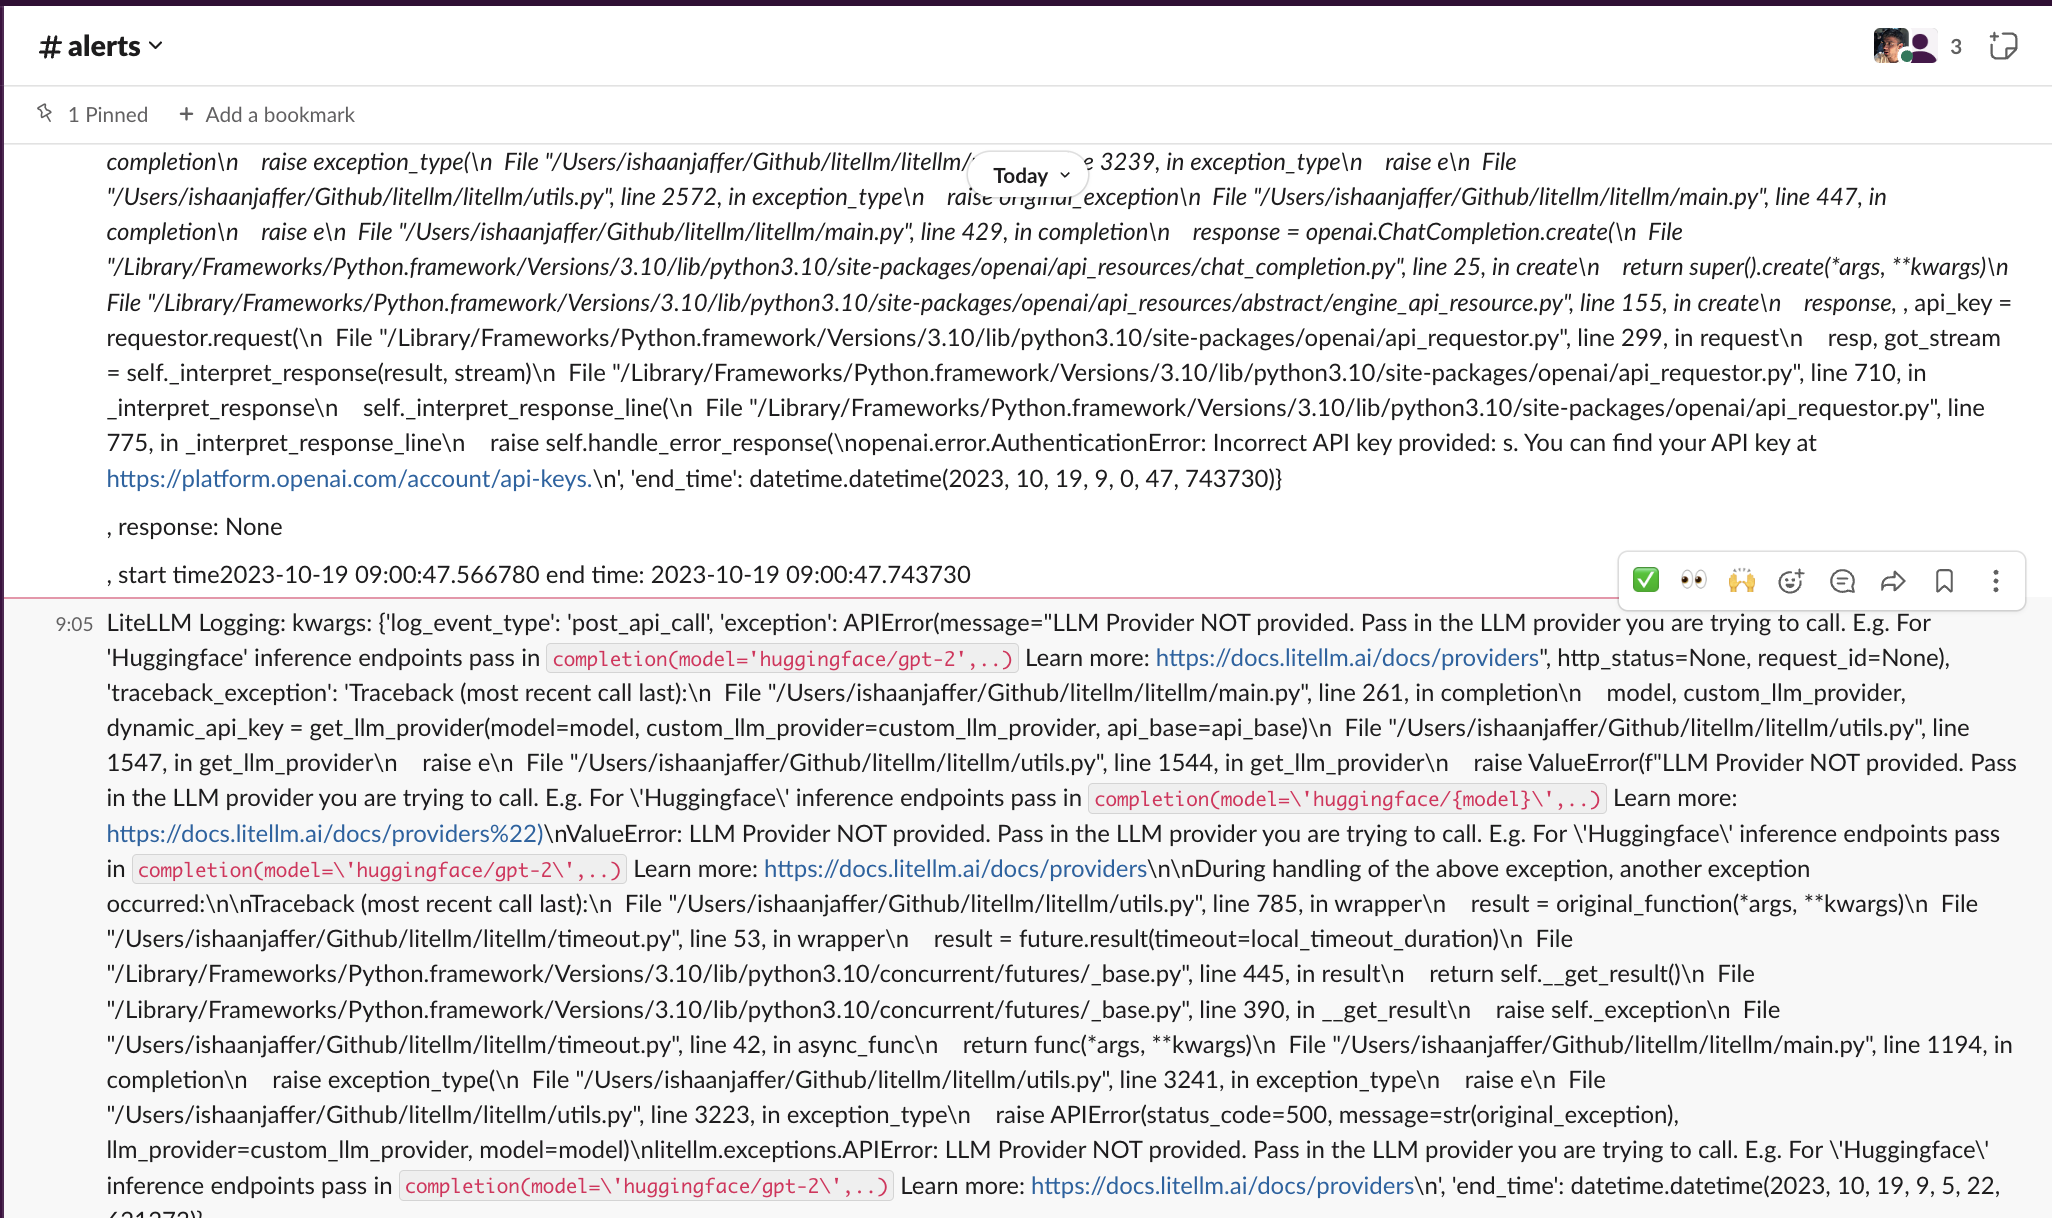Click the pin icon beside Pinned
Viewport: 2052px width, 1218px height.
[45, 113]
